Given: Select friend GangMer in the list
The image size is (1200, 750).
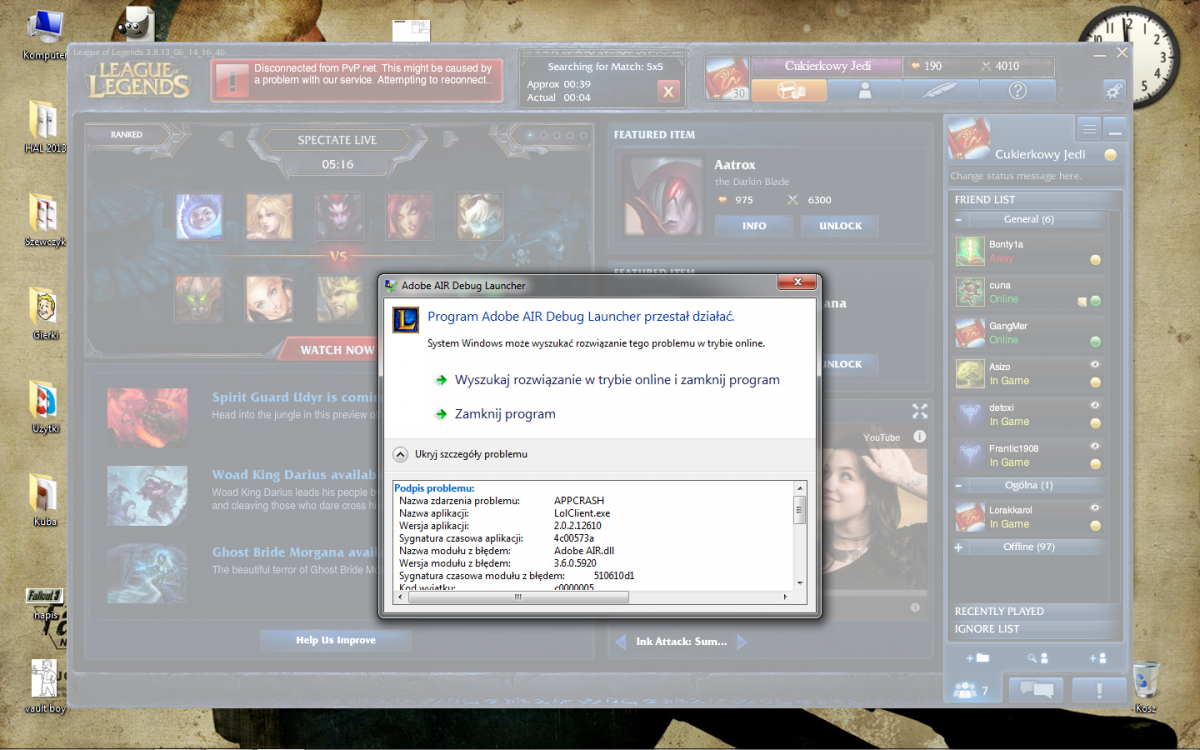Looking at the screenshot, I should pyautogui.click(x=1029, y=333).
